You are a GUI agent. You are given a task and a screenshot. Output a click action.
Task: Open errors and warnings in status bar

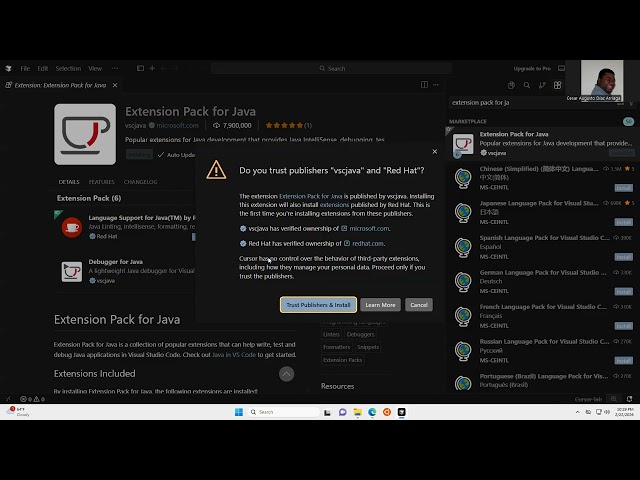(x=32, y=399)
